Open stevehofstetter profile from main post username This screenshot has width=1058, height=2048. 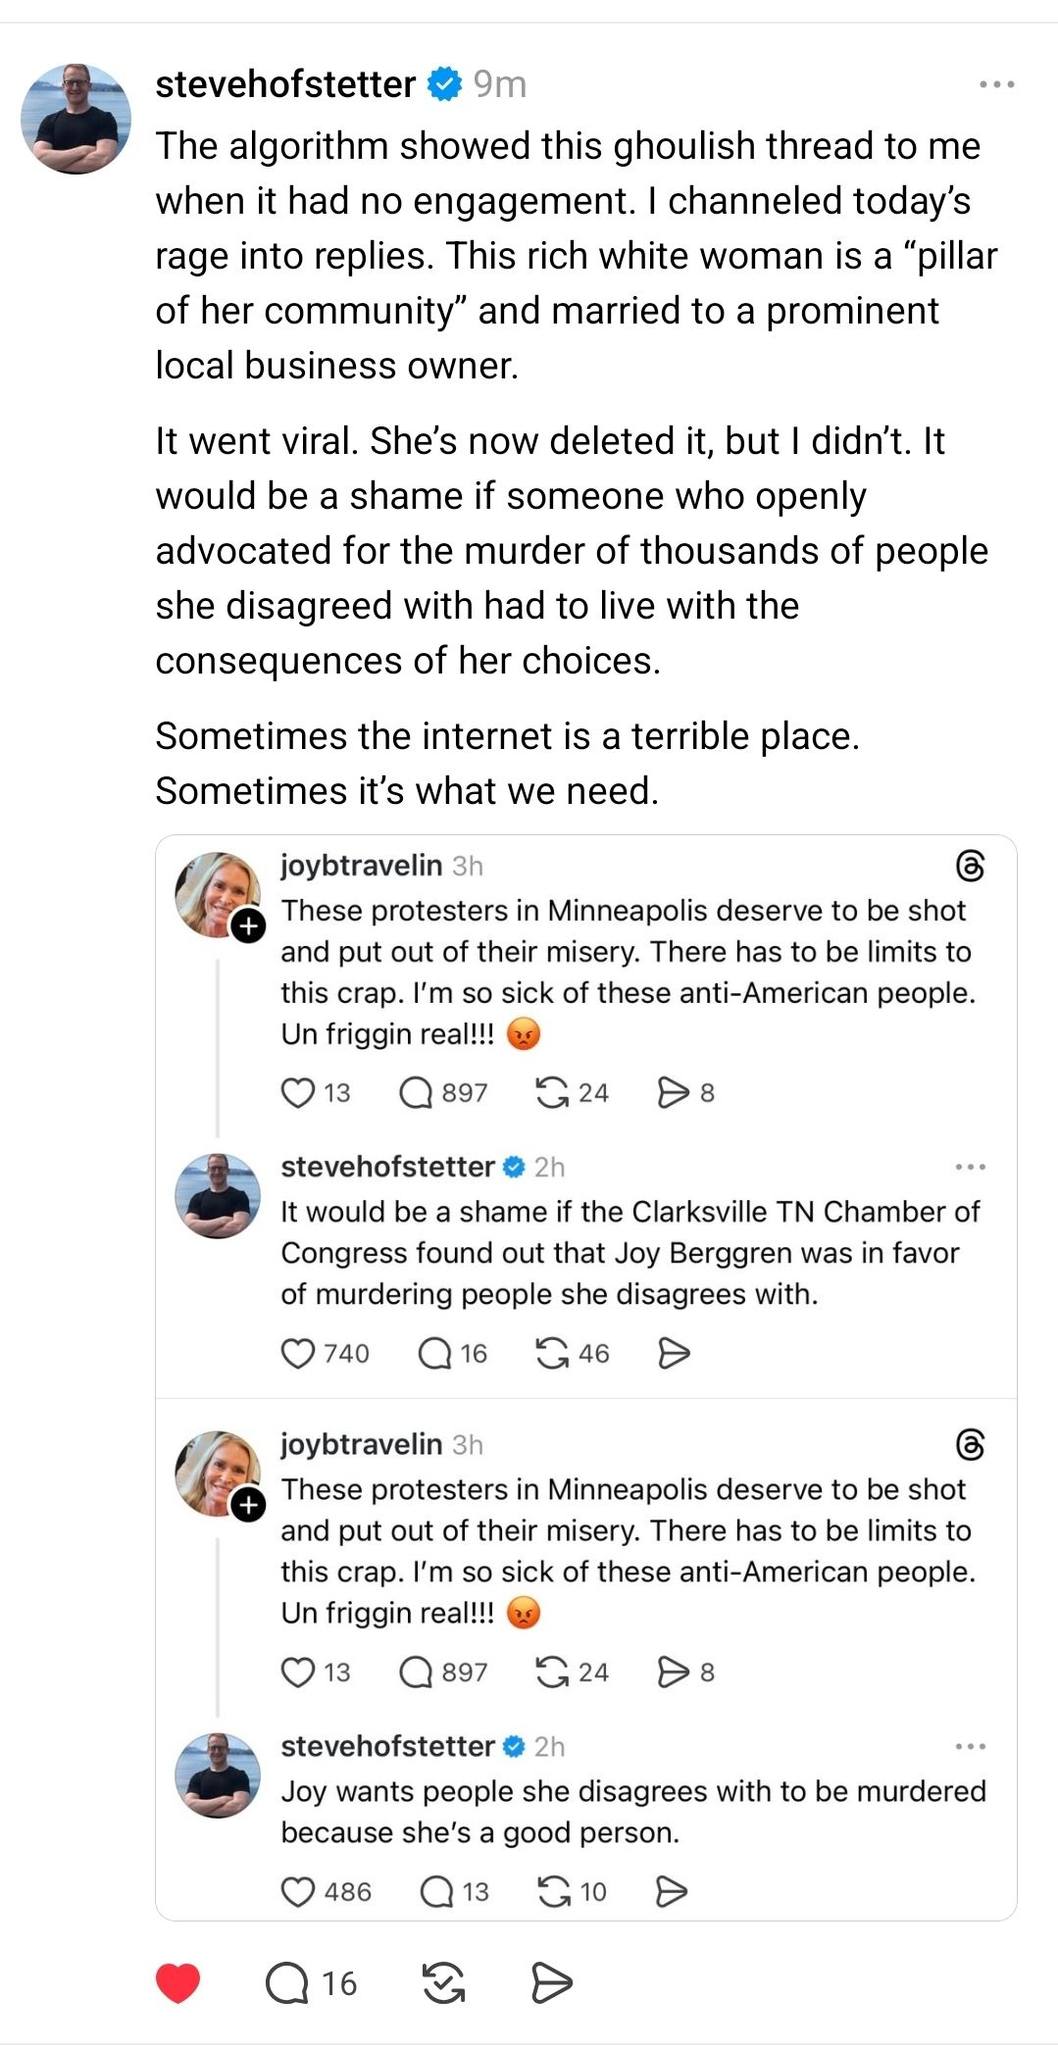click(x=285, y=85)
